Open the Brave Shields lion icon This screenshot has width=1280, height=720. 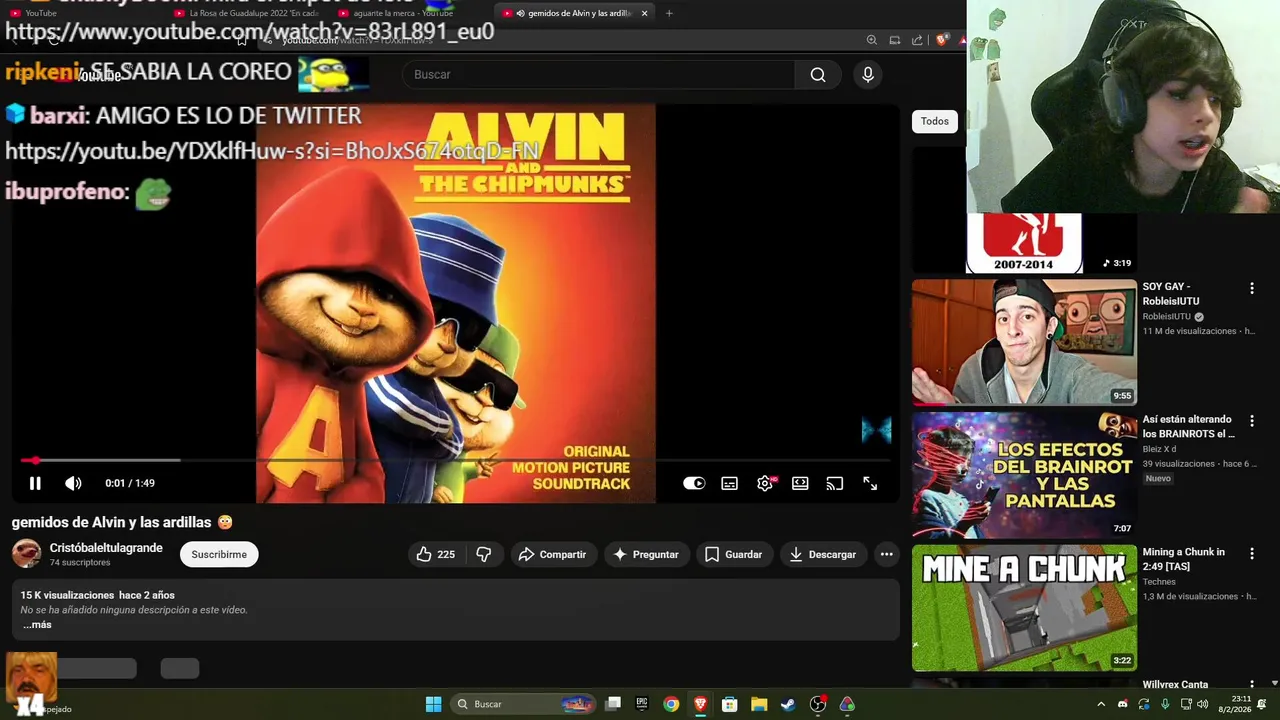[941, 40]
